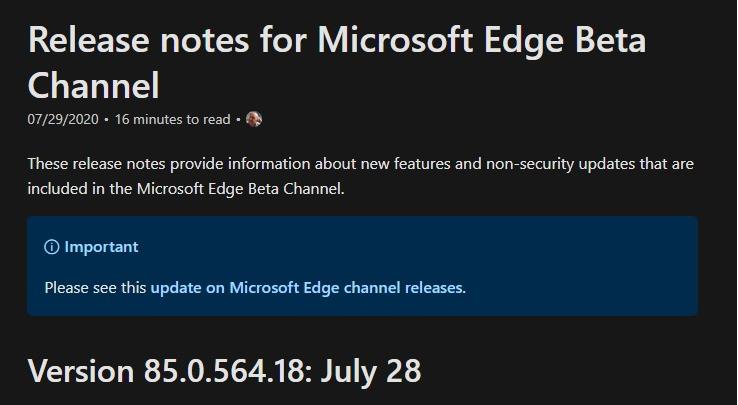This screenshot has width=738, height=405.
Task: Click the word Microsoft in the page title
Action: (395, 40)
